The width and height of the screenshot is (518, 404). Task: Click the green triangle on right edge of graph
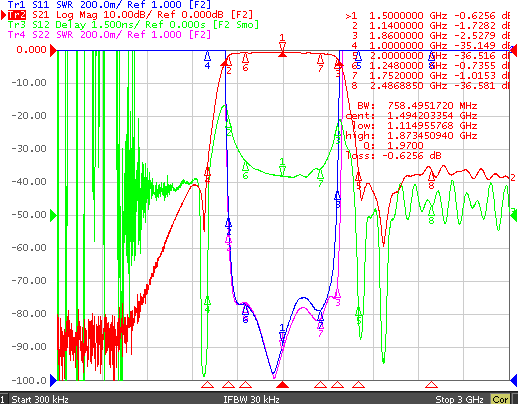click(514, 216)
